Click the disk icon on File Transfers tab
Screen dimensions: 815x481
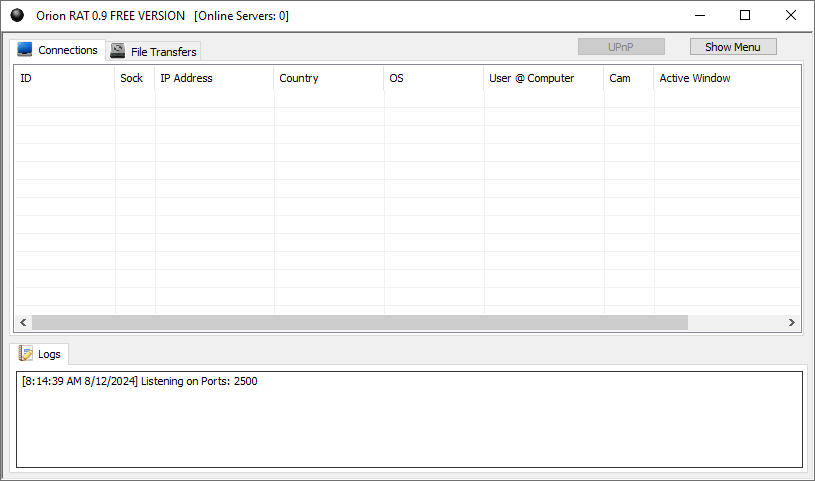[x=118, y=51]
